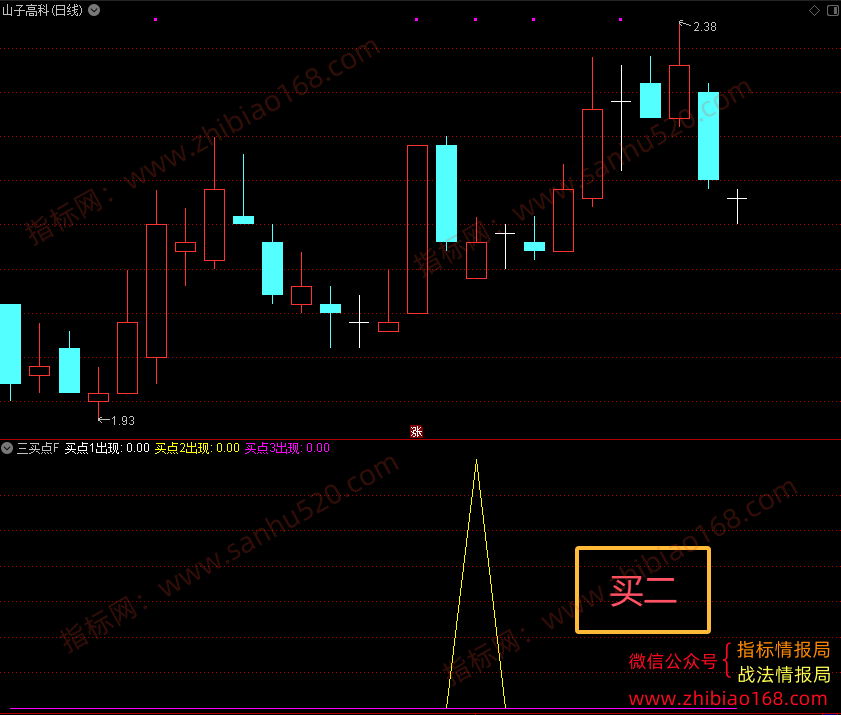This screenshot has height=715, width=841.
Task: Click the magenta 买点3出现: 0.00 label
Action: point(287,448)
